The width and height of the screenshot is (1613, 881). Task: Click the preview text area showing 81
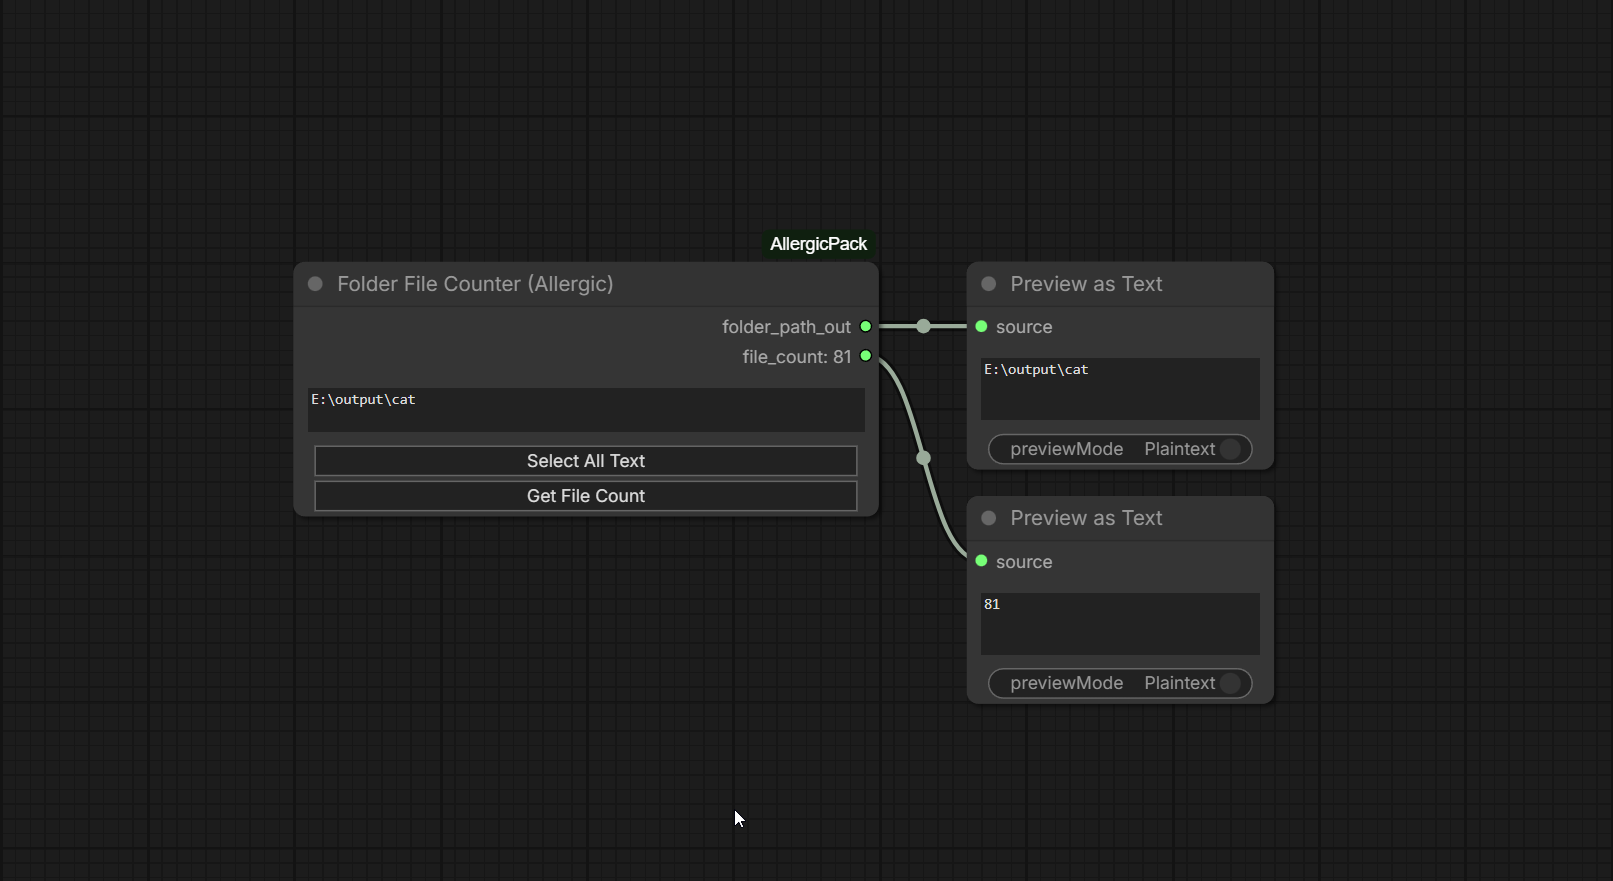tap(1120, 624)
